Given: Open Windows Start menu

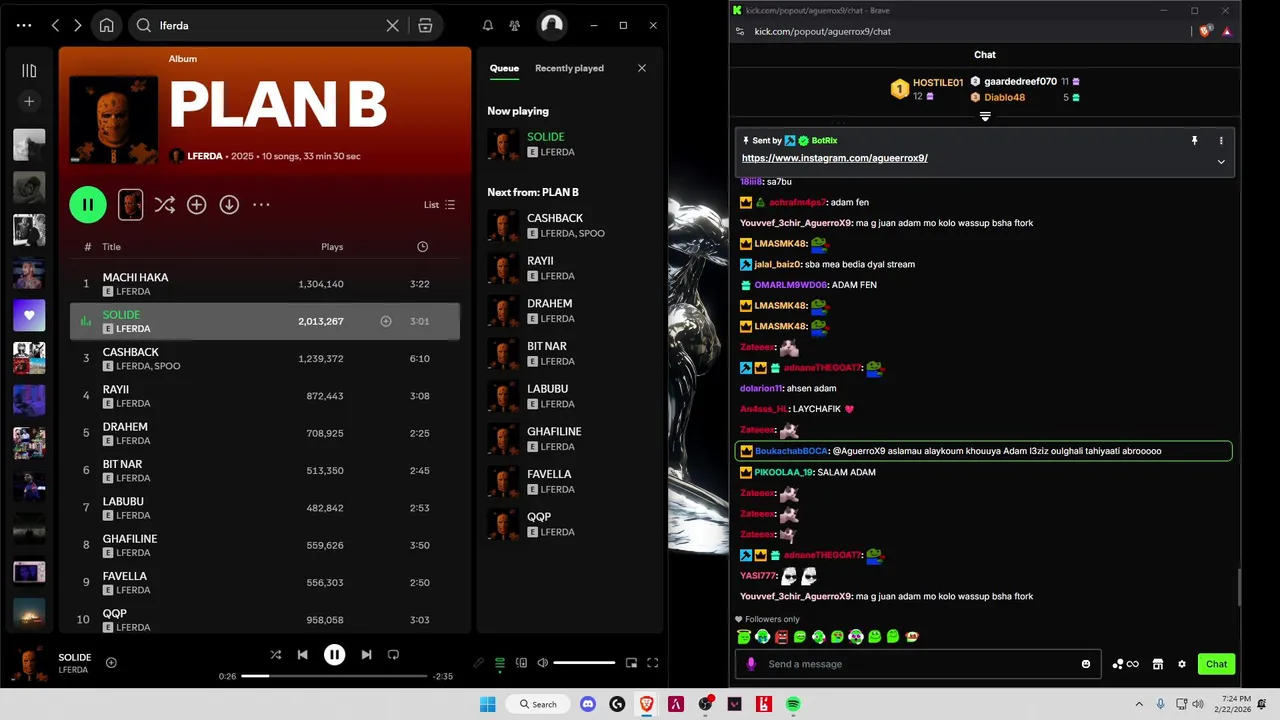Looking at the screenshot, I should point(488,704).
